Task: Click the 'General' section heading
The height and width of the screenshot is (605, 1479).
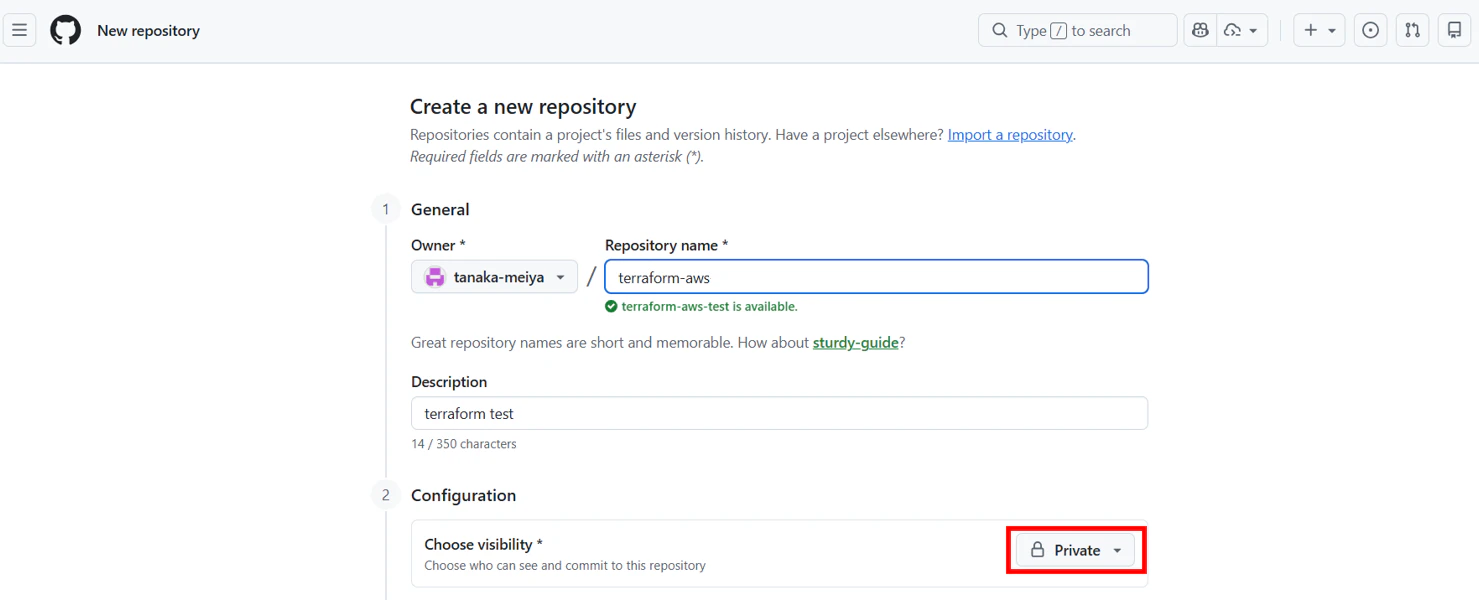Action: [440, 209]
